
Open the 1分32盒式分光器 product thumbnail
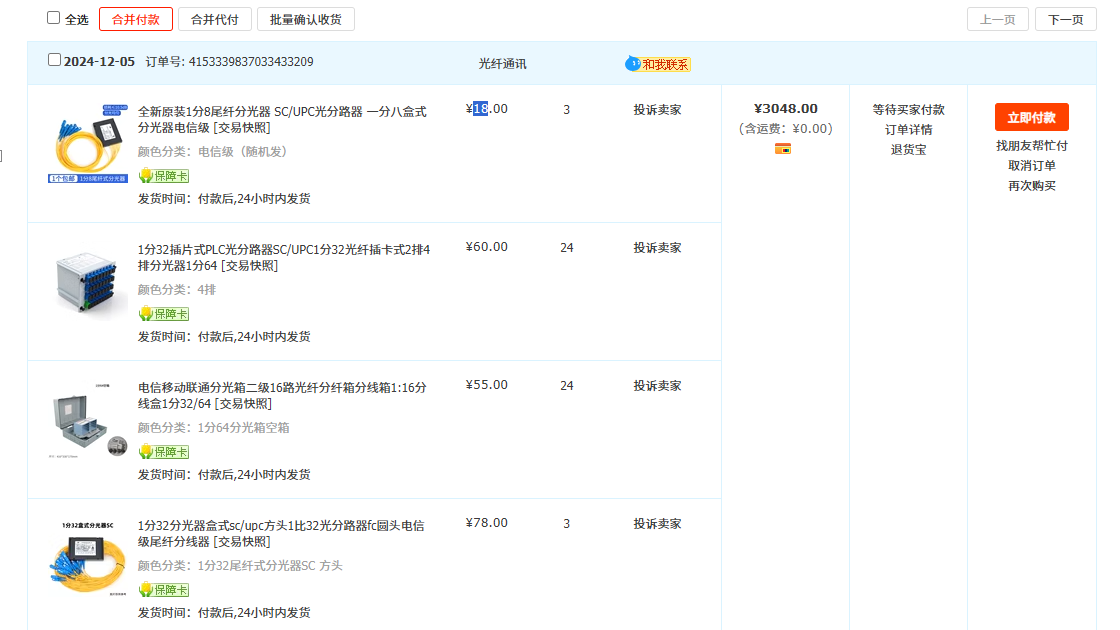88,559
